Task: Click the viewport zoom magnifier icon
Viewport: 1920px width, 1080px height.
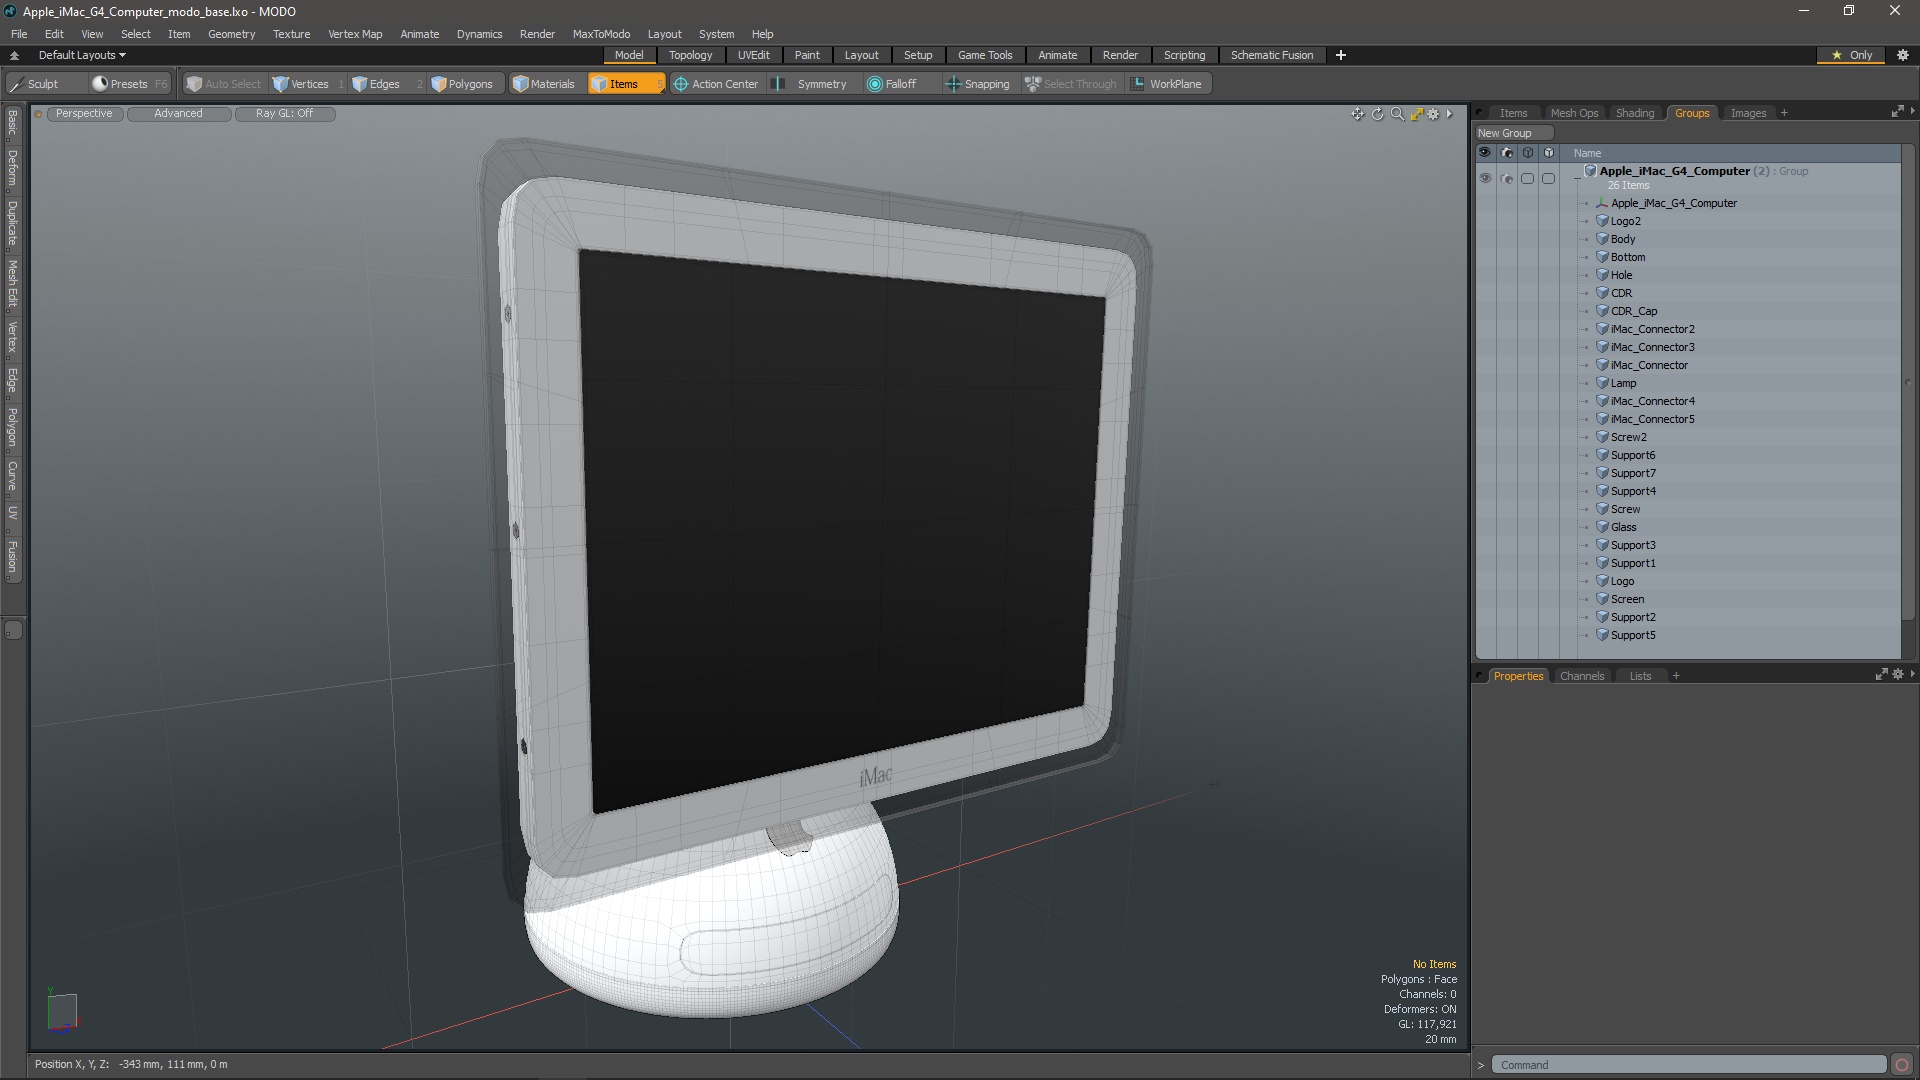Action: [x=1397, y=114]
